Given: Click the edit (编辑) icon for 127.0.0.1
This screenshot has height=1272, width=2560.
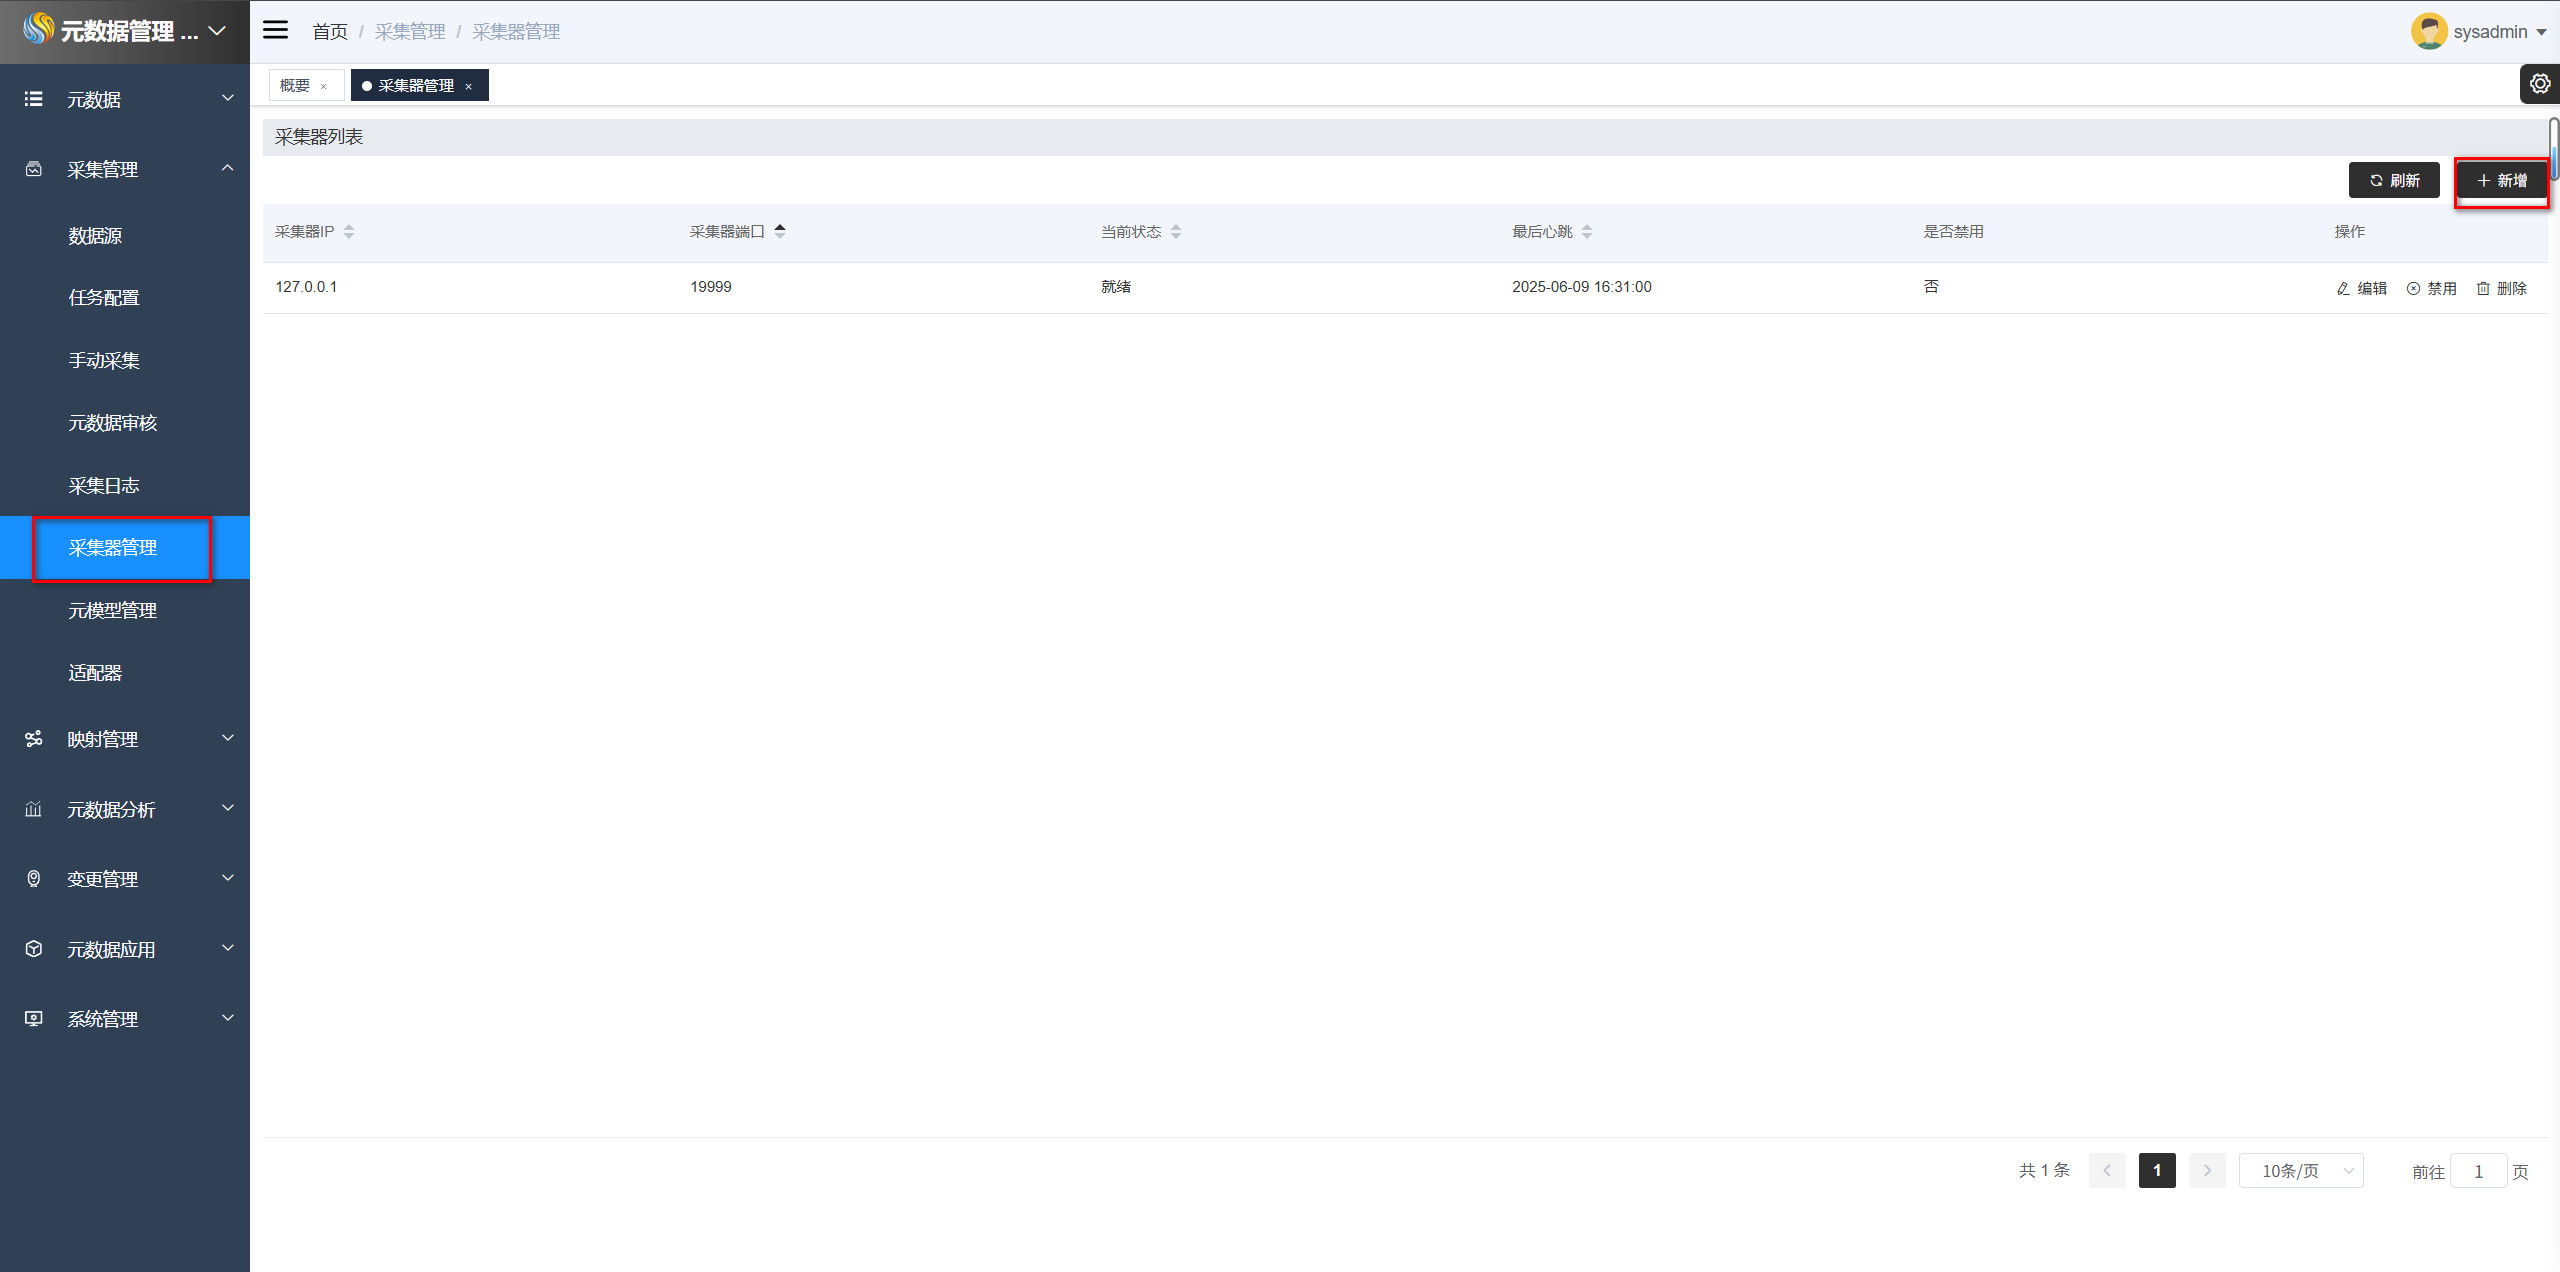Looking at the screenshot, I should pos(2343,288).
